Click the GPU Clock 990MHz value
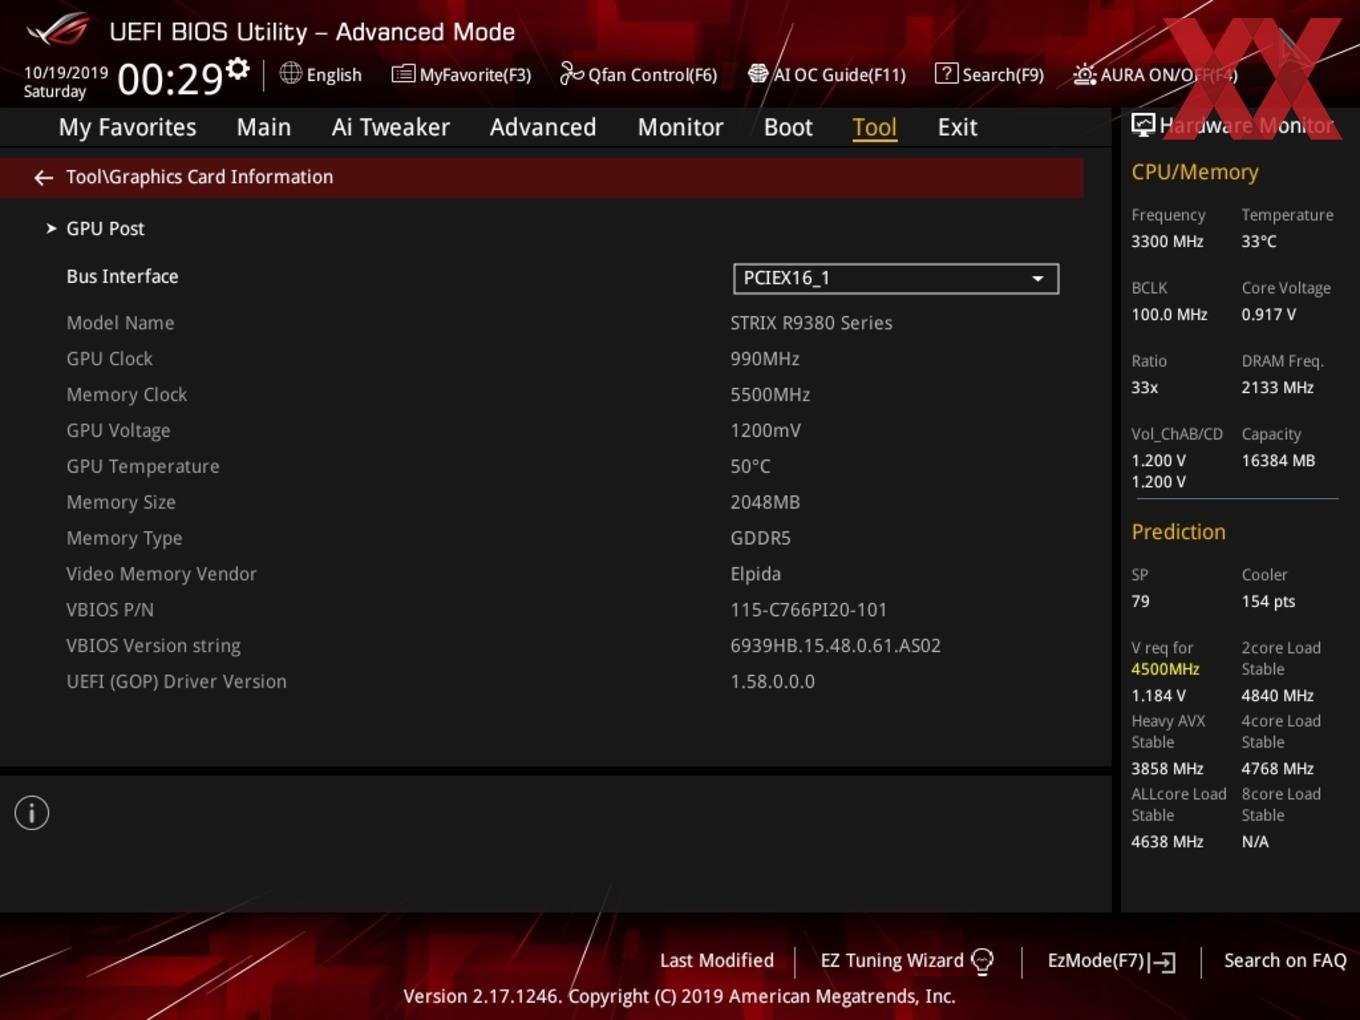1360x1020 pixels. point(765,359)
